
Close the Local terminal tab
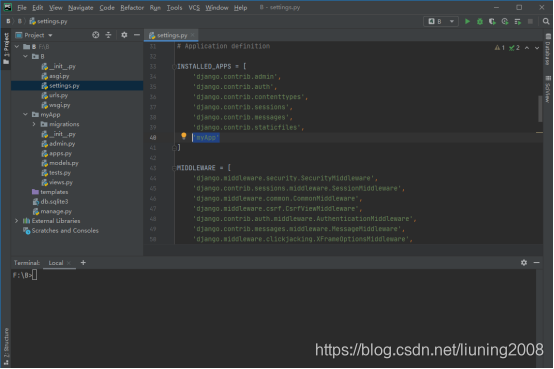pyautogui.click(x=69, y=263)
